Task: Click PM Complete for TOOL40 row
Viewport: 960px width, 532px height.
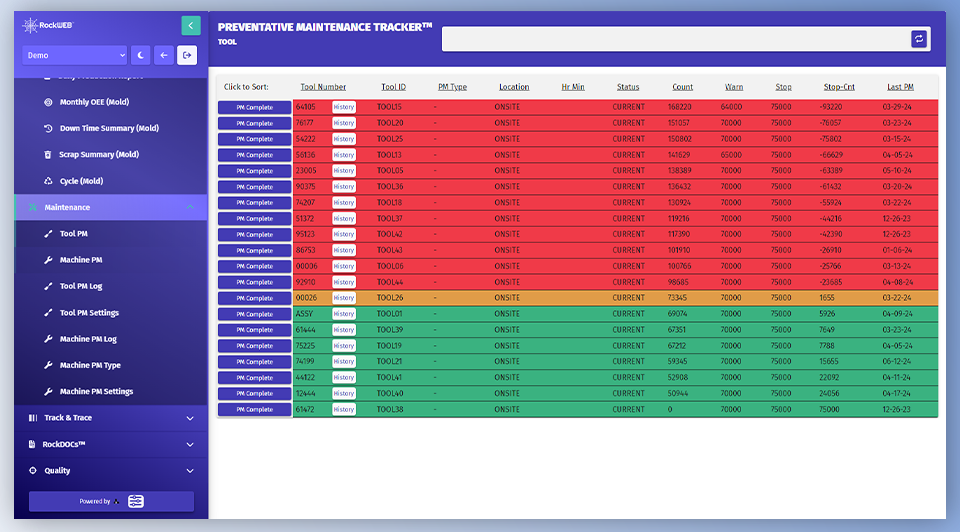Action: coord(255,394)
